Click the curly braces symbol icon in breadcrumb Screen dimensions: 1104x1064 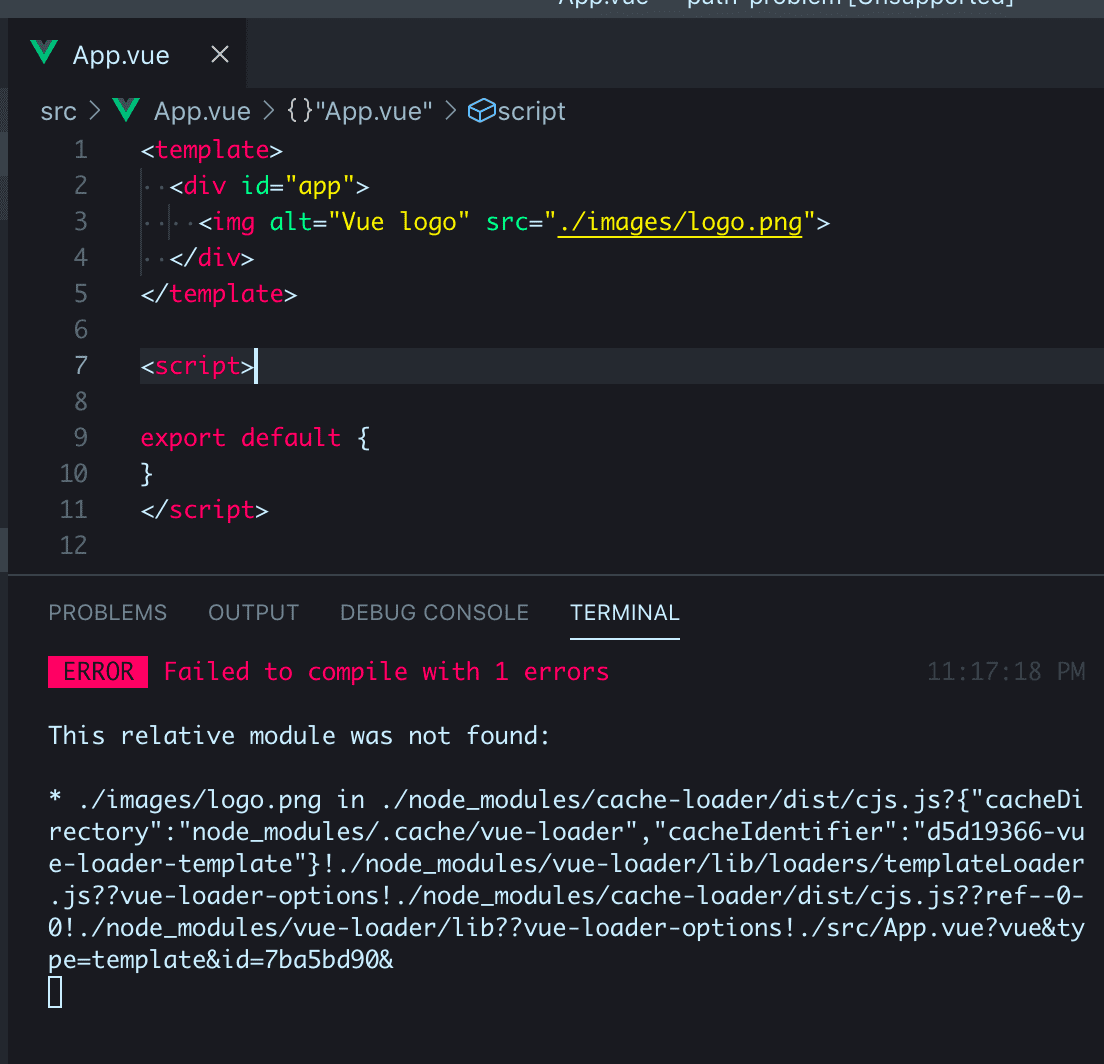(x=299, y=111)
